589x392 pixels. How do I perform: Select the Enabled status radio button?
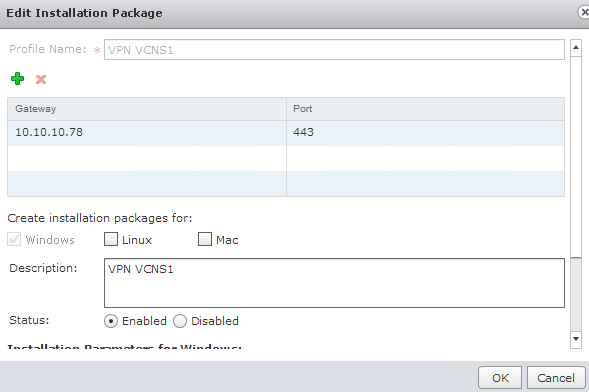click(111, 321)
